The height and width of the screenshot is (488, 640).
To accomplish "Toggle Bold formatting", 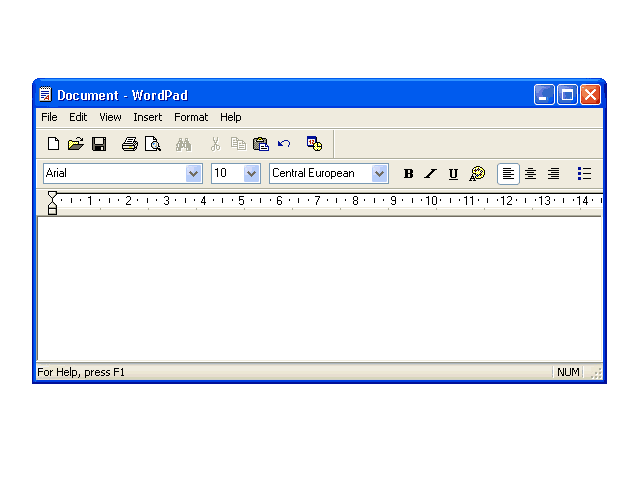I will [x=408, y=174].
